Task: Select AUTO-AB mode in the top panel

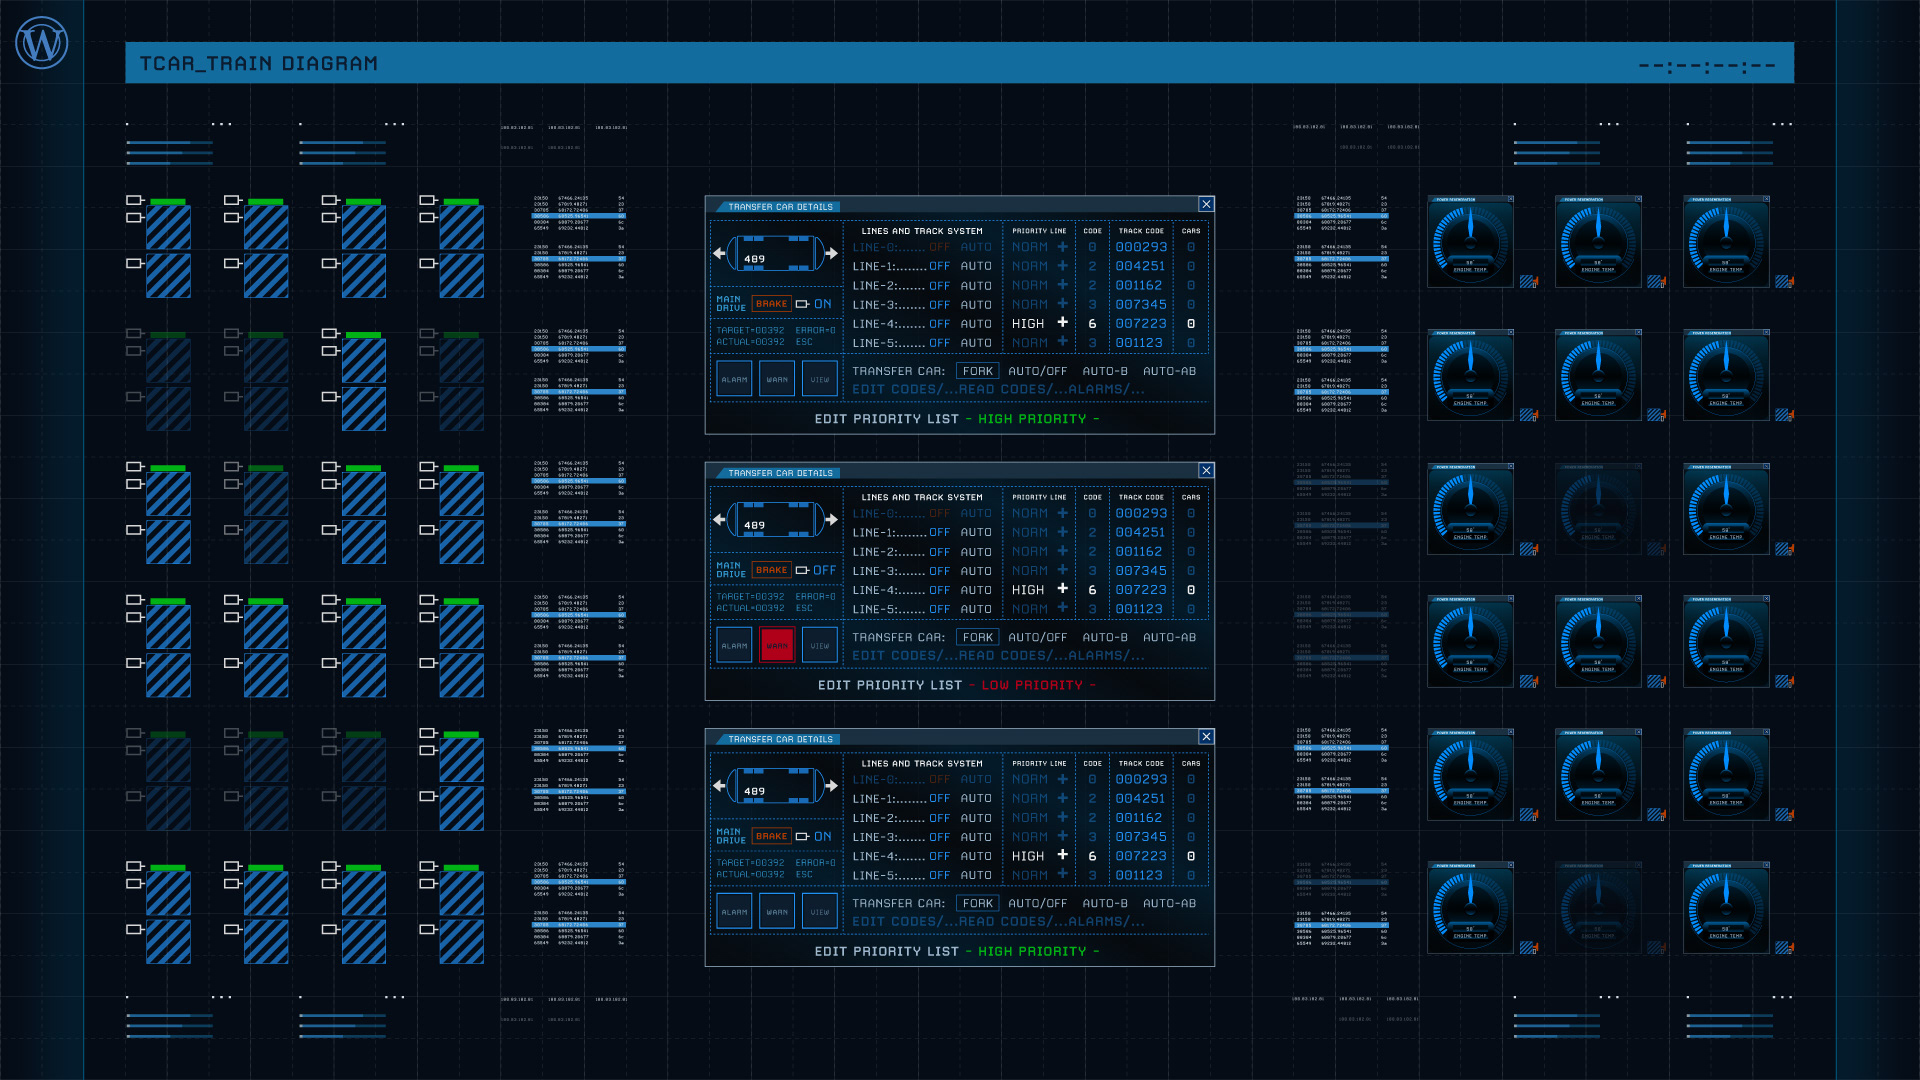Action: (1169, 371)
